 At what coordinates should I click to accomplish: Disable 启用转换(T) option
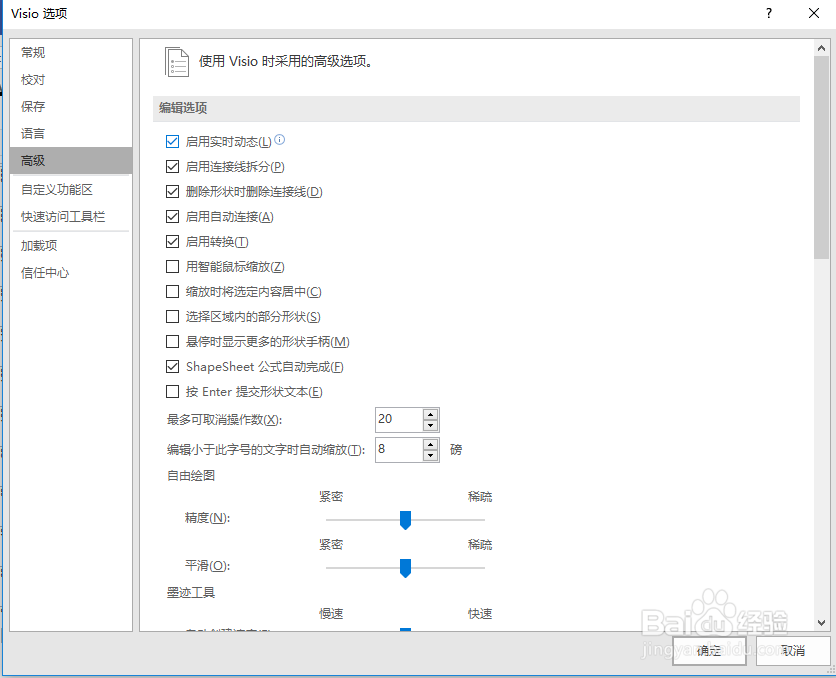(x=172, y=242)
